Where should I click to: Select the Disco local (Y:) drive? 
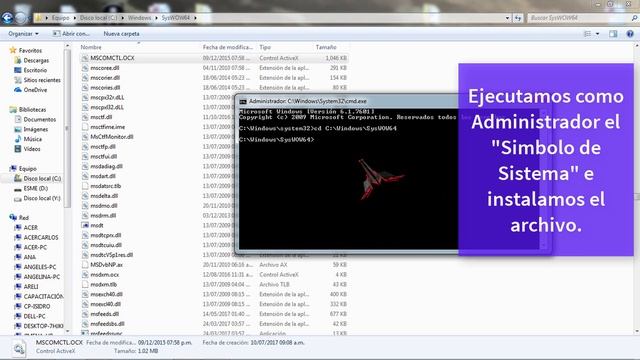42,198
